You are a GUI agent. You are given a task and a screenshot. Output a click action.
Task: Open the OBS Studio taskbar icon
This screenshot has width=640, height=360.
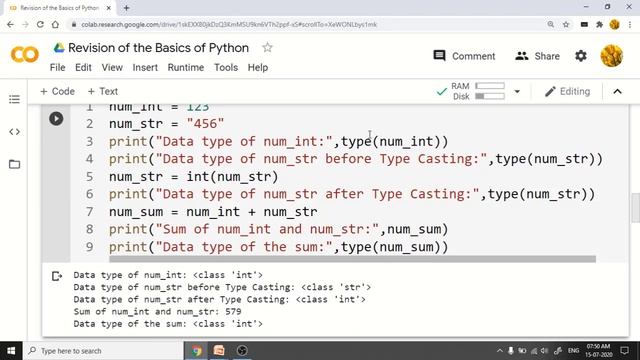coord(242,351)
